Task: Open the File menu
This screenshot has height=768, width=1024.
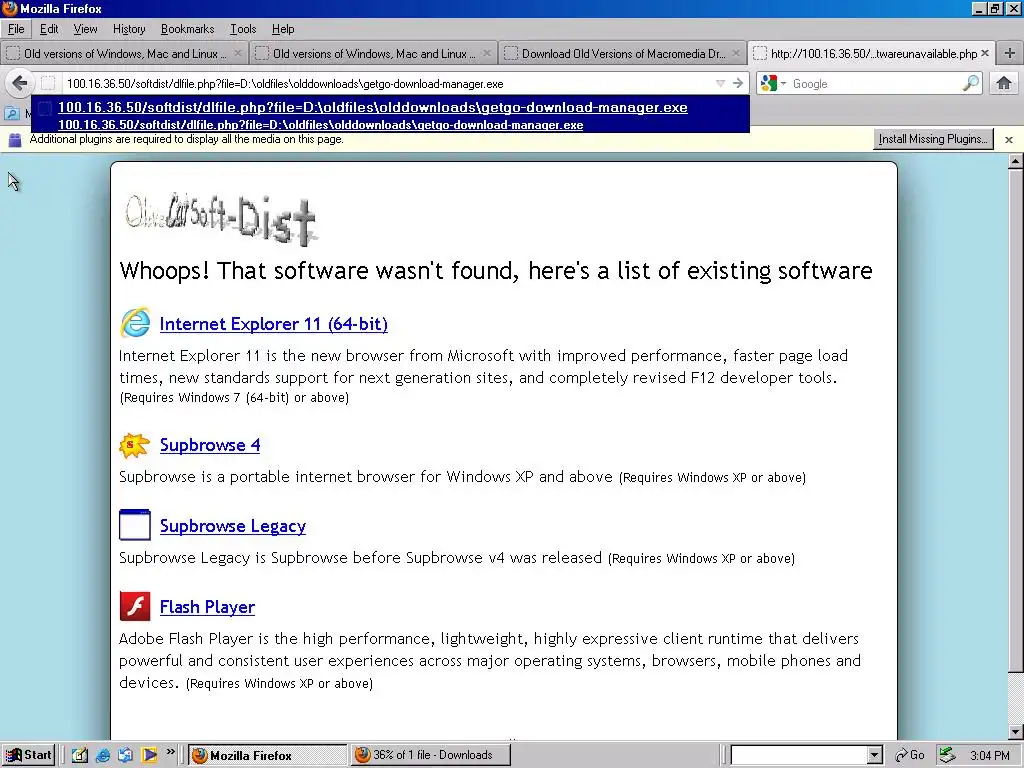Action: (x=16, y=29)
